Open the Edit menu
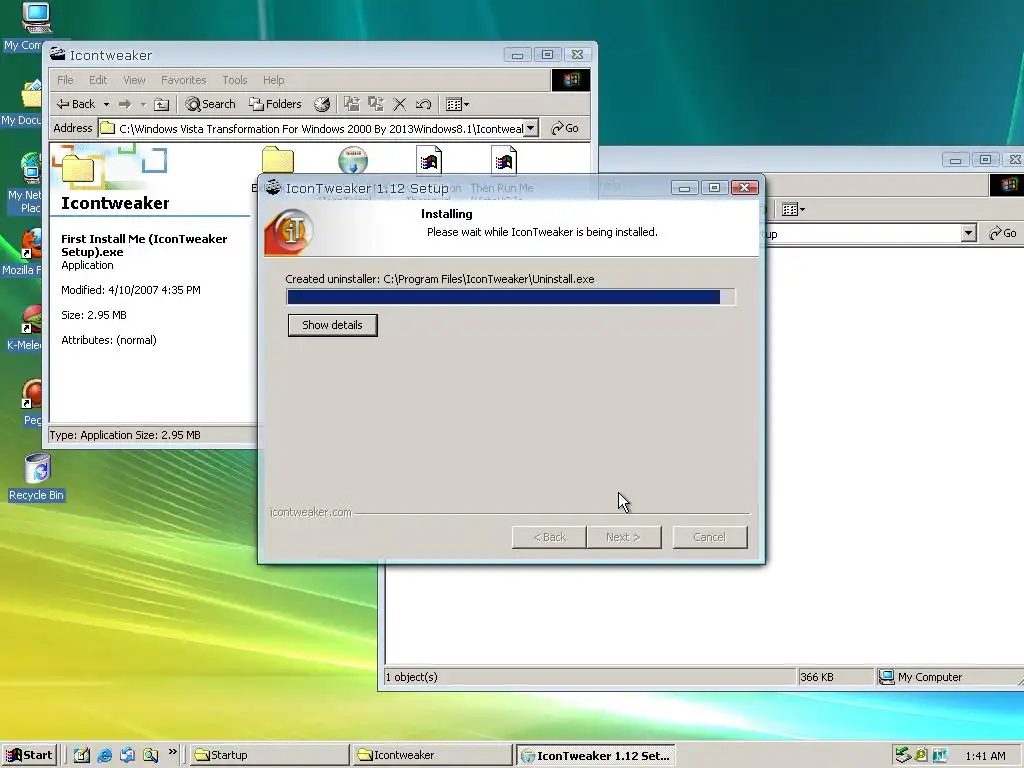 [98, 80]
